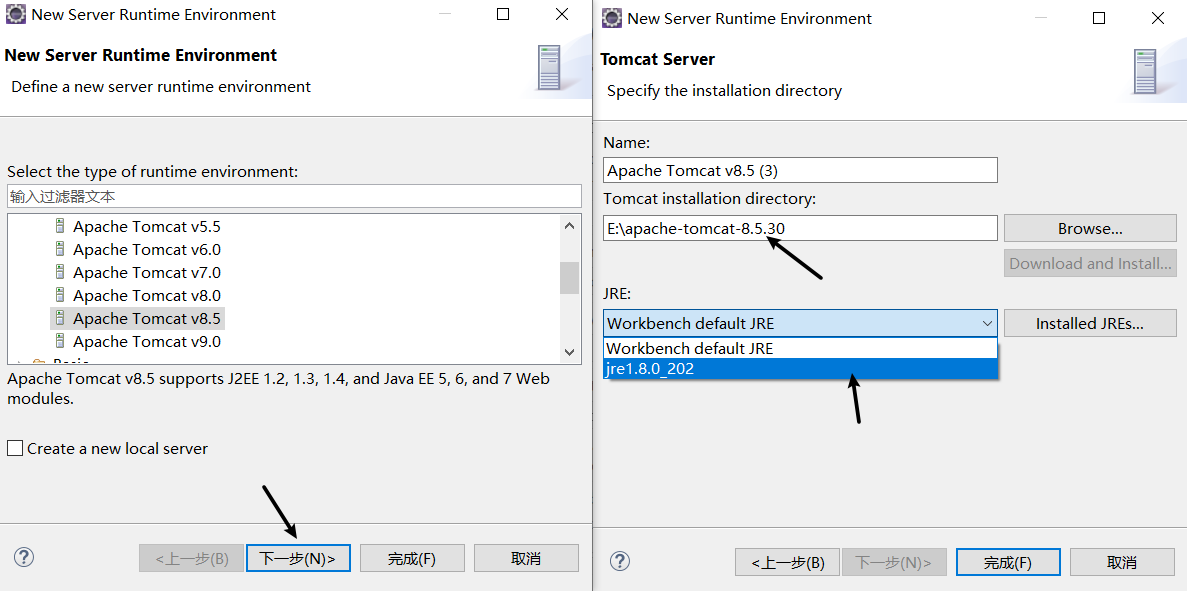
Task: Click the Apache Tomcat v7.0 server icon
Action: point(60,272)
